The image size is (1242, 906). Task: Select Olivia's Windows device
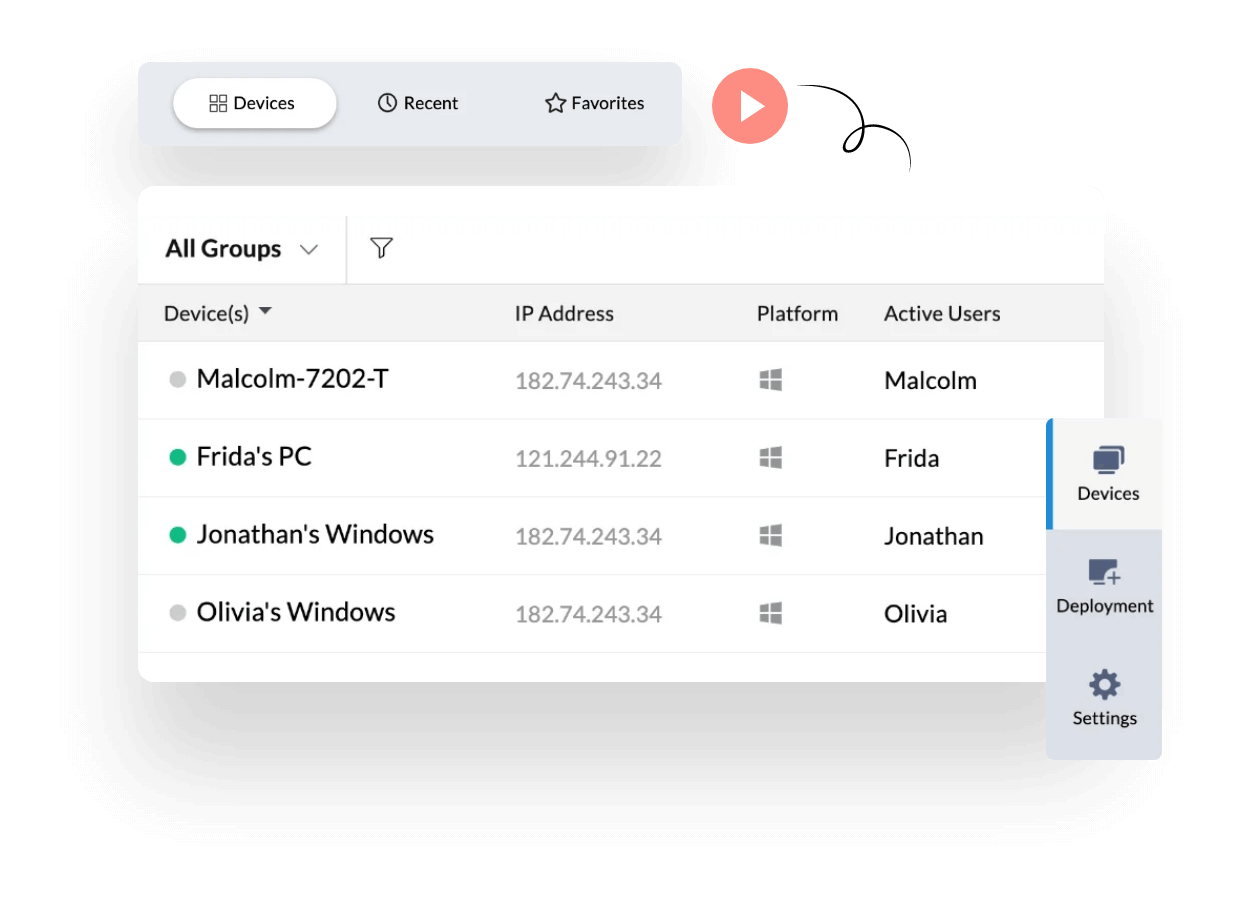[296, 613]
